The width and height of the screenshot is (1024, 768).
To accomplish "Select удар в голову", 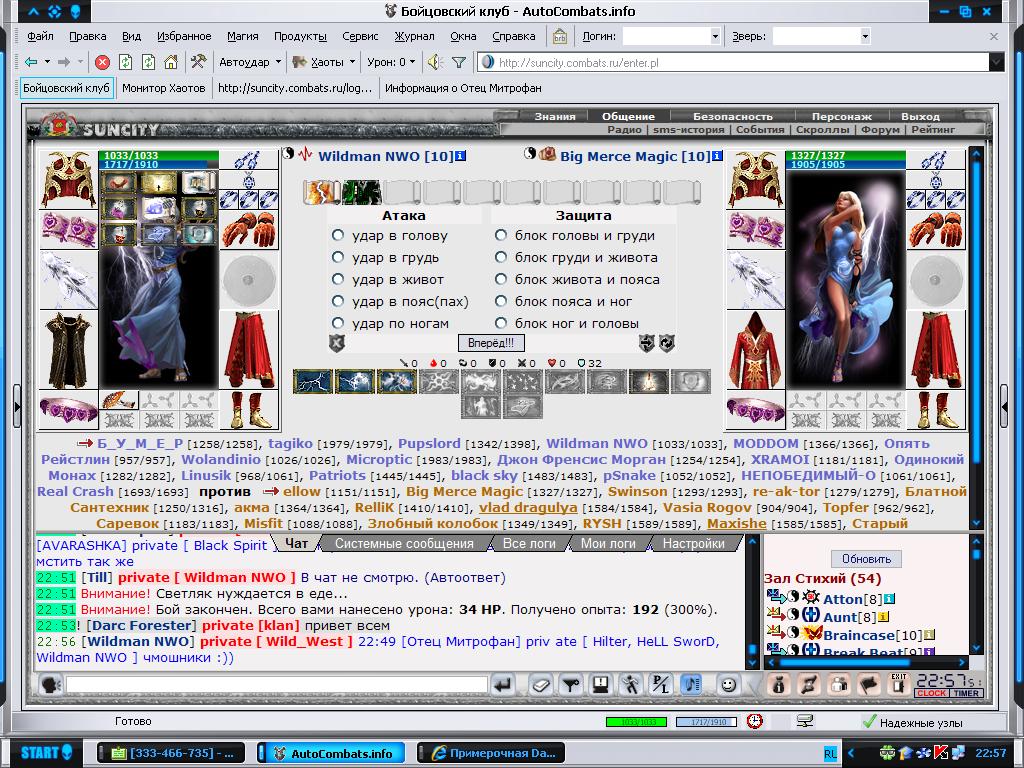I will coord(338,235).
